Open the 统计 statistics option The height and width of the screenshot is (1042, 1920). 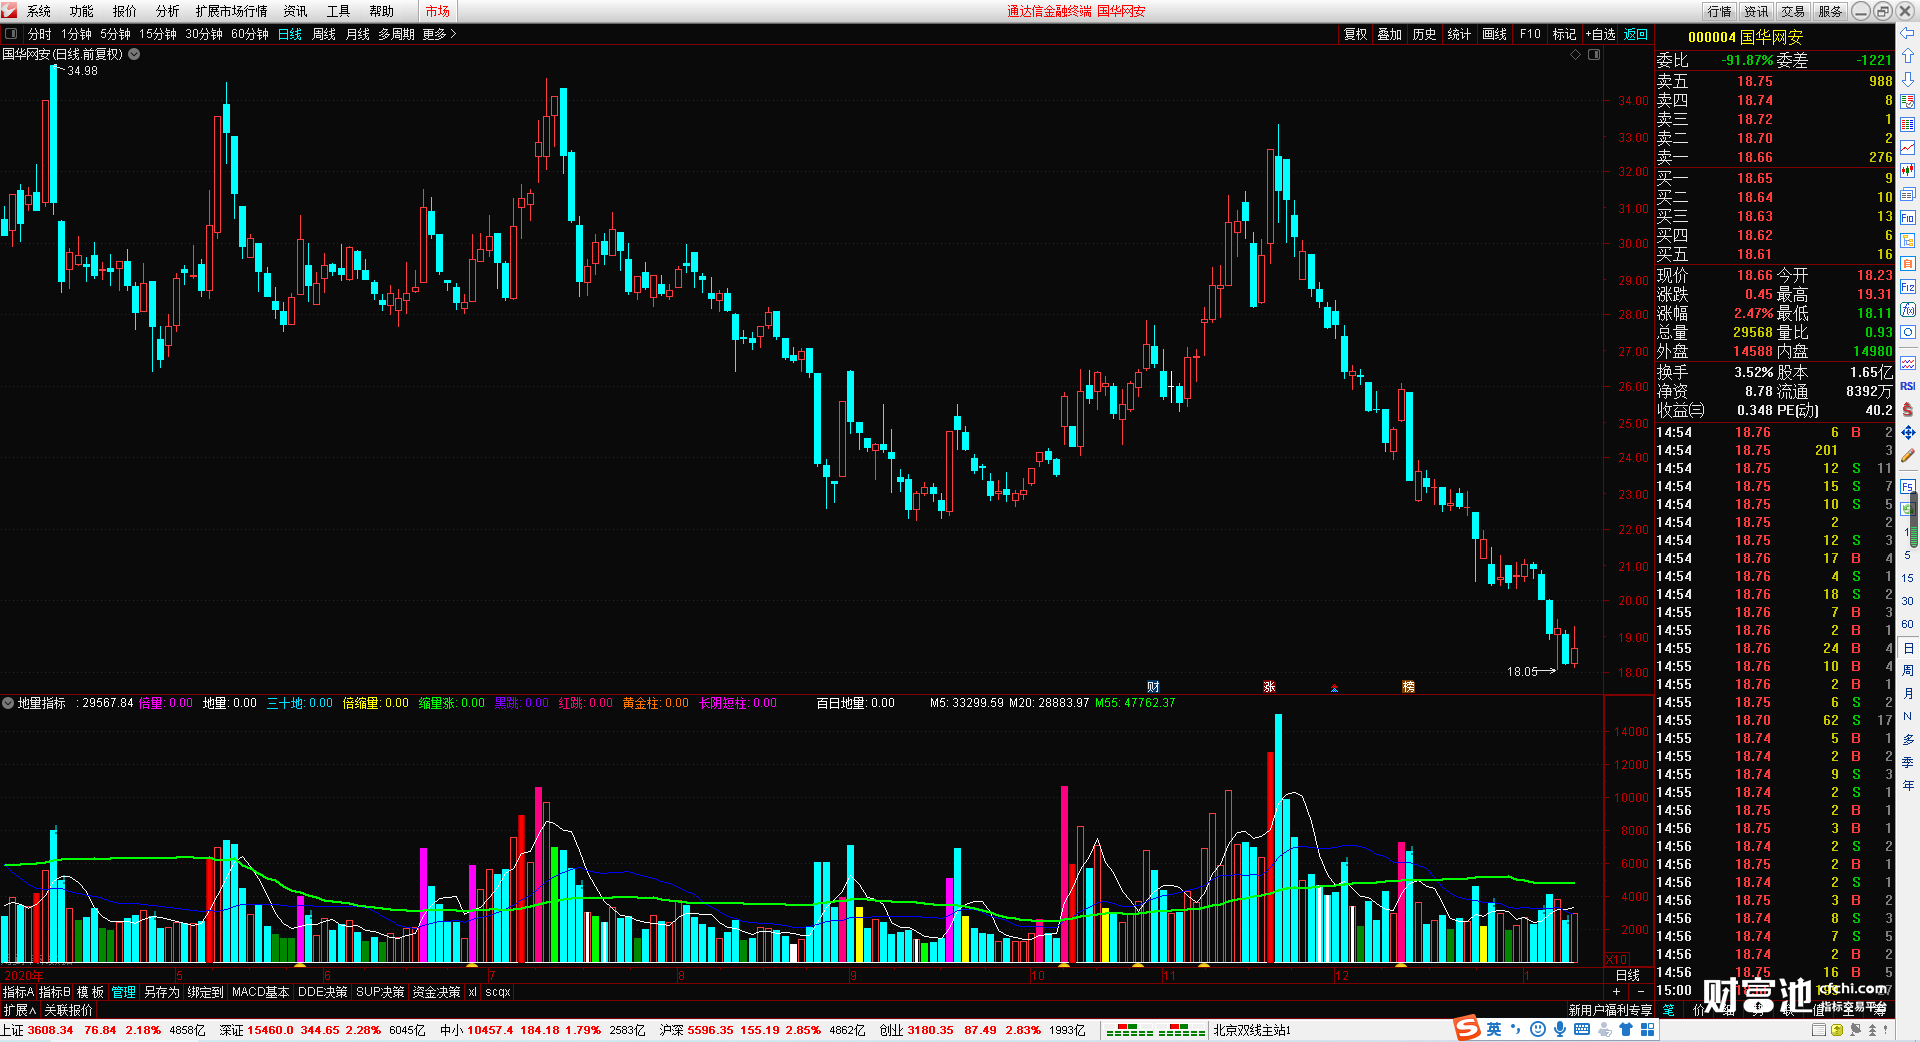(1459, 34)
